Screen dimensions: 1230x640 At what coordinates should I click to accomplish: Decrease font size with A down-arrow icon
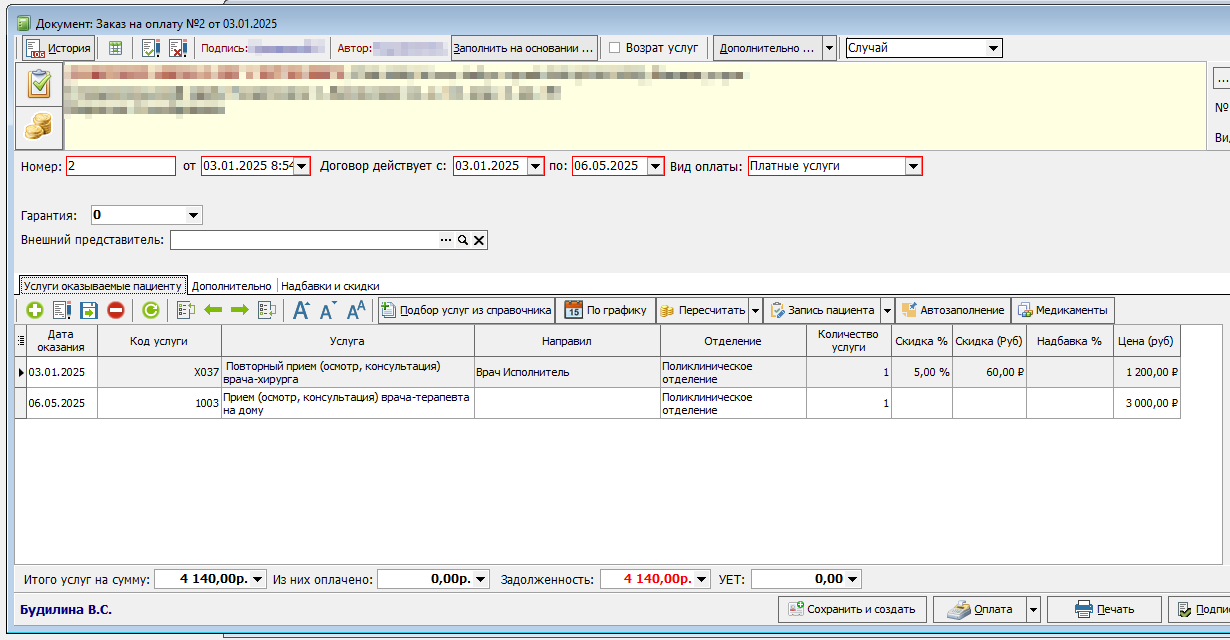(328, 310)
